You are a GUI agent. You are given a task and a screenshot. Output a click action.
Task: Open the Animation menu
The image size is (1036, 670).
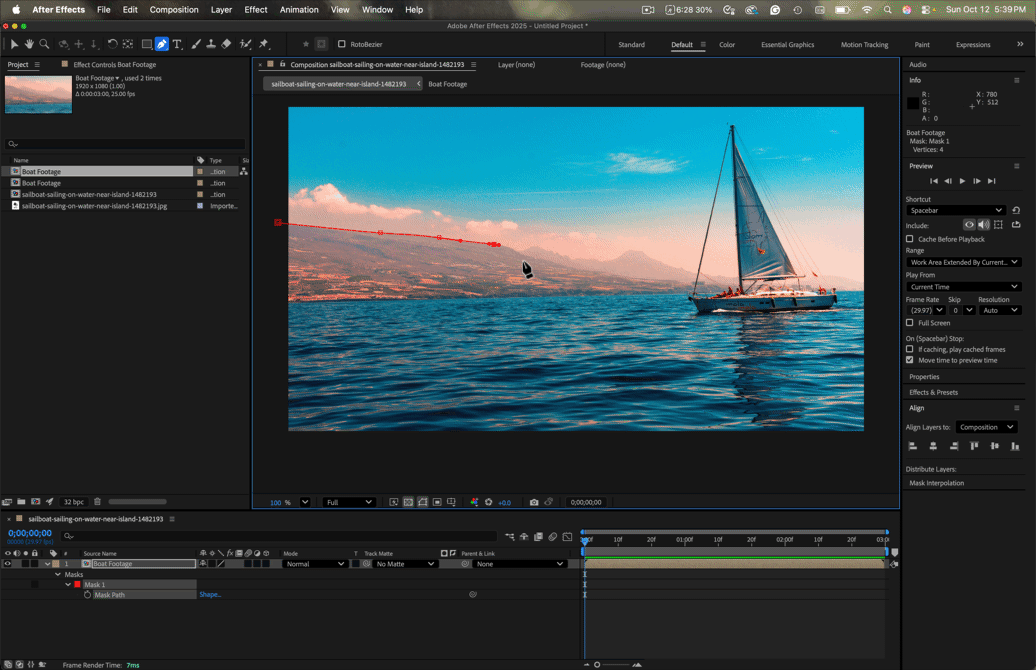point(299,9)
